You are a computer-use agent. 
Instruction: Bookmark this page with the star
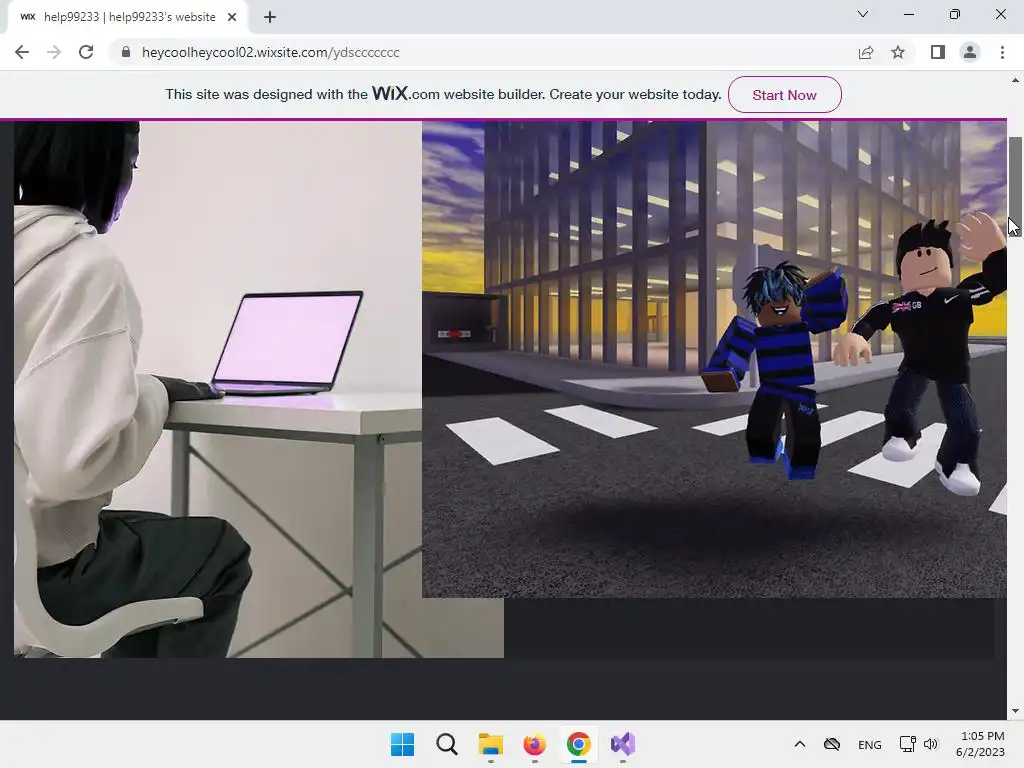pos(898,52)
